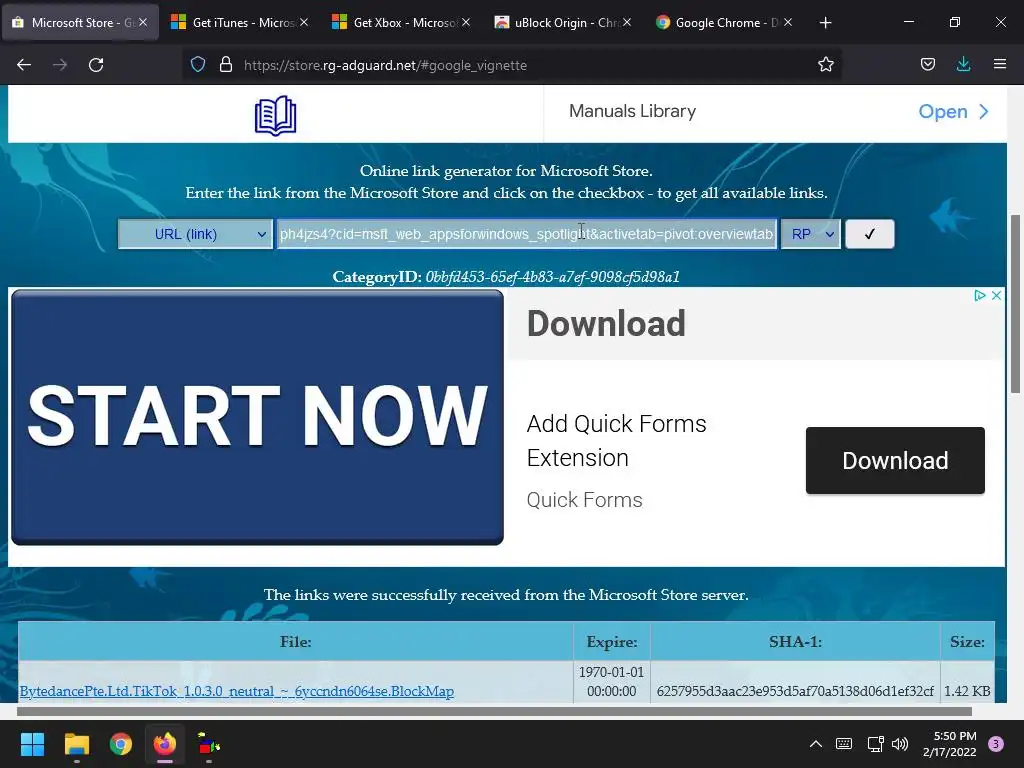This screenshot has height=768, width=1024.
Task: Close the Get Xbox tab
Action: tap(465, 22)
